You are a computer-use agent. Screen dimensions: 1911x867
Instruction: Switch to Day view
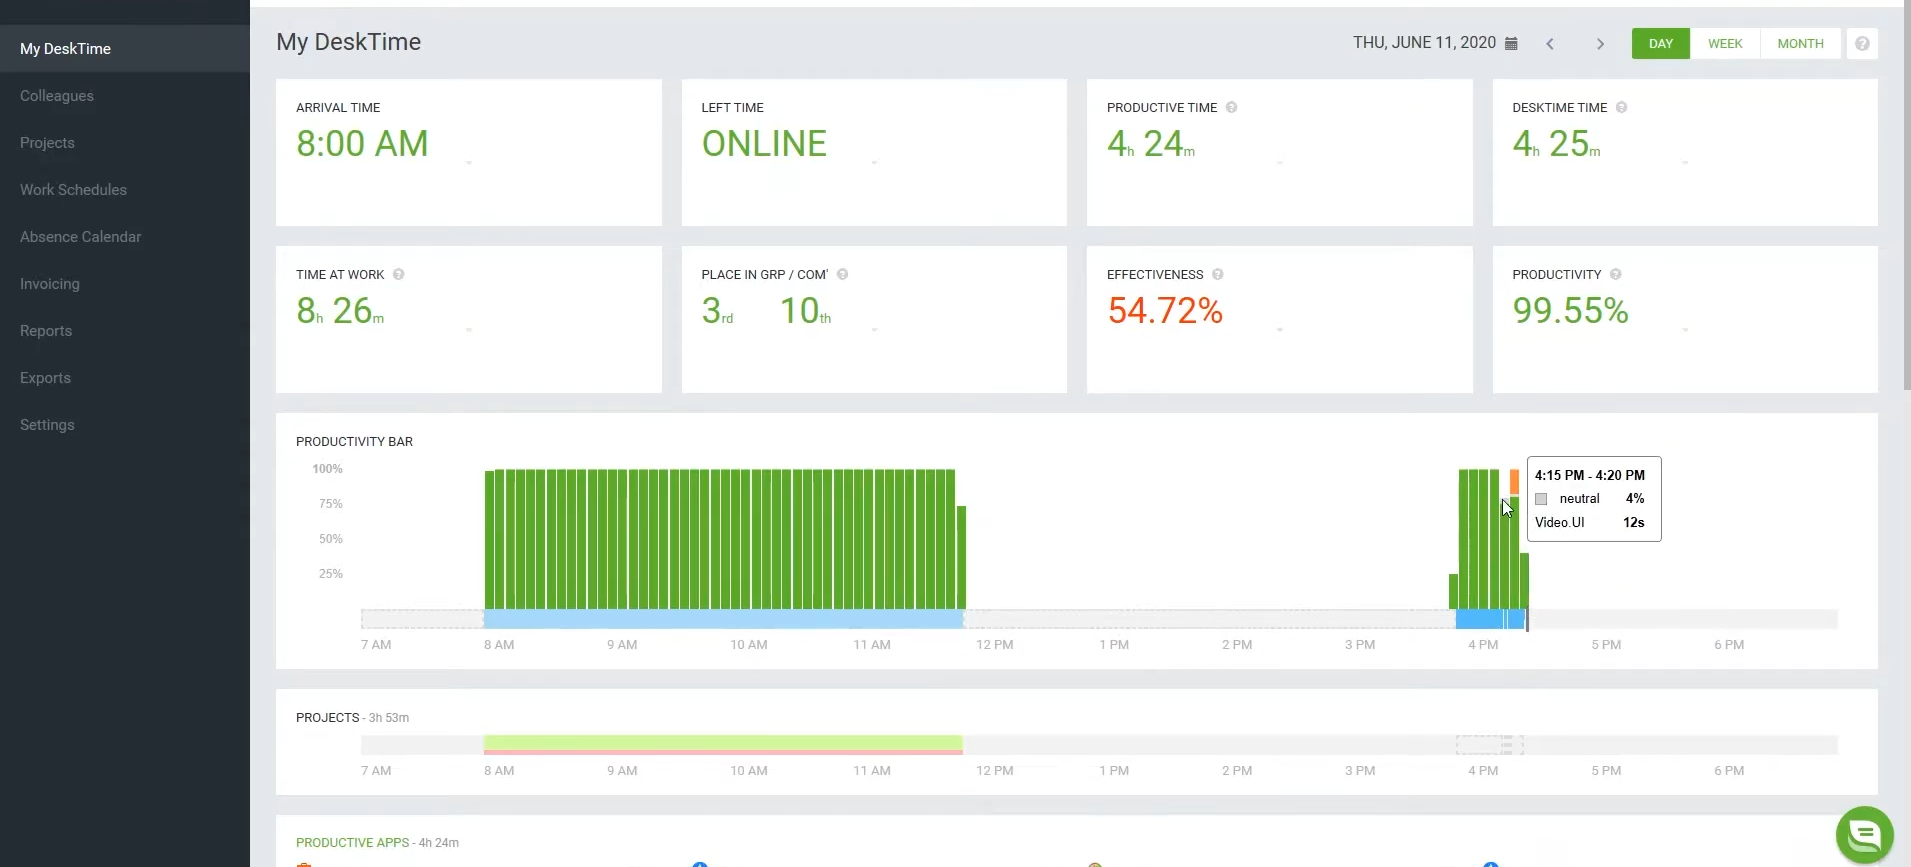click(1661, 44)
